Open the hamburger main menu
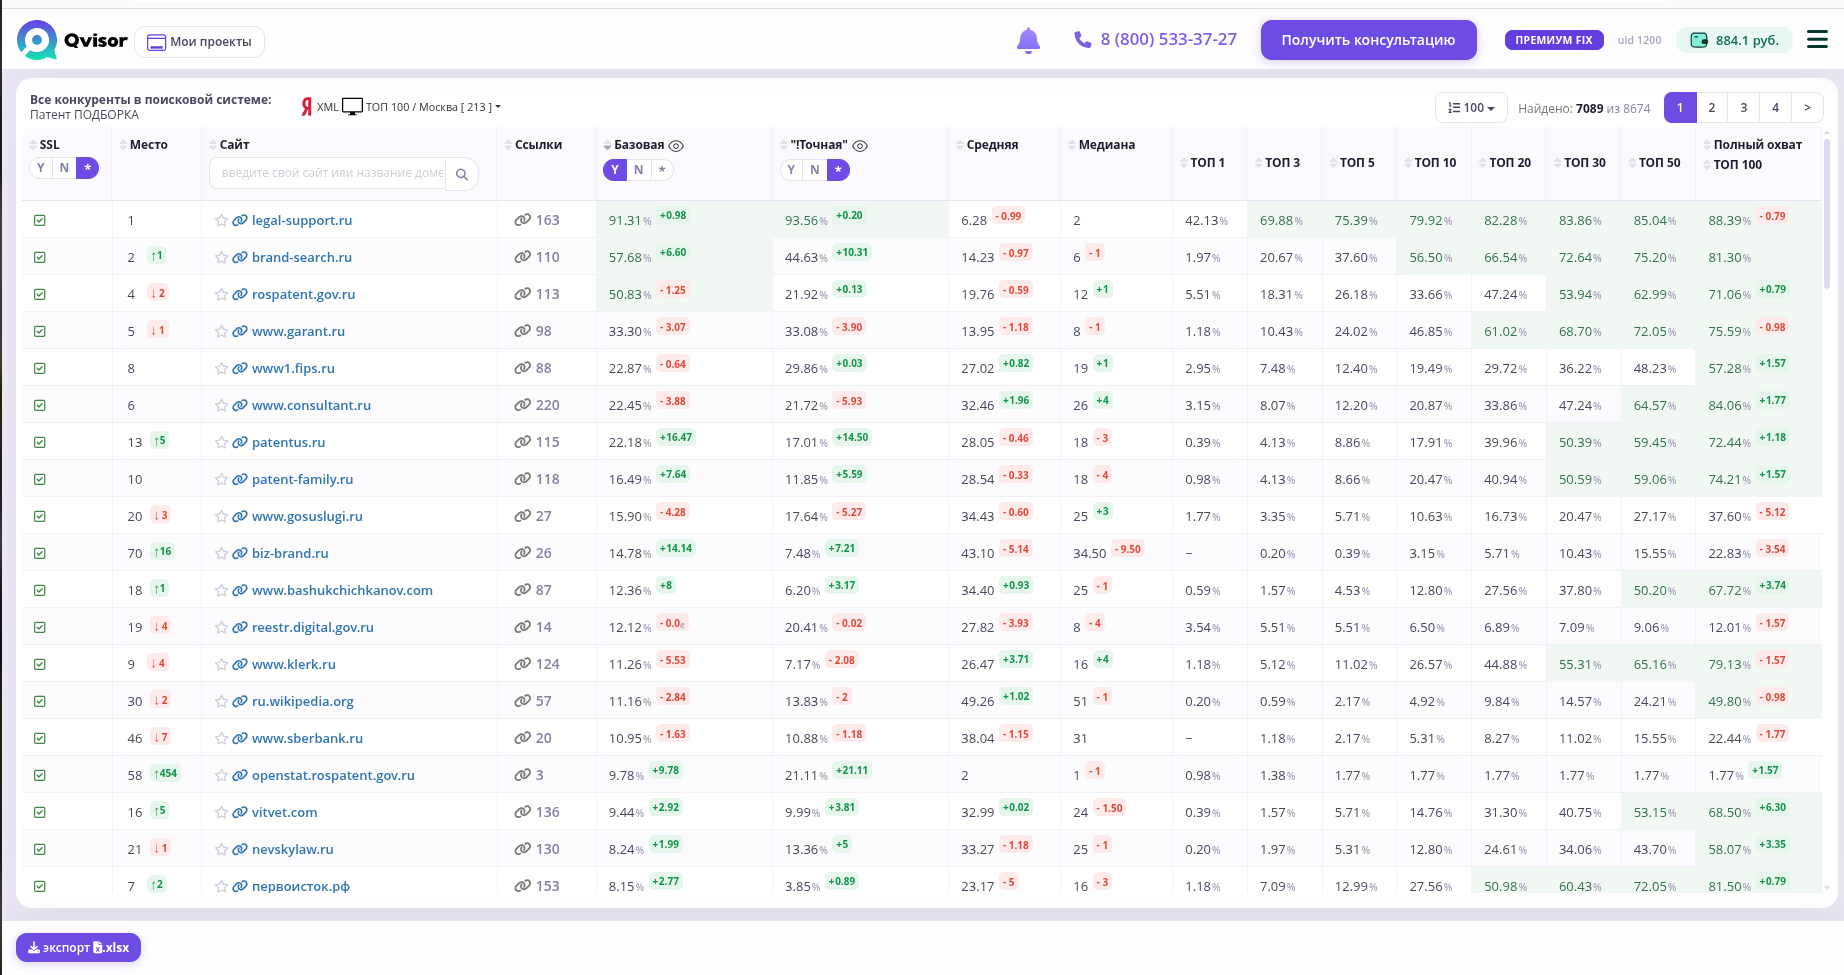The height and width of the screenshot is (975, 1844). [1818, 40]
